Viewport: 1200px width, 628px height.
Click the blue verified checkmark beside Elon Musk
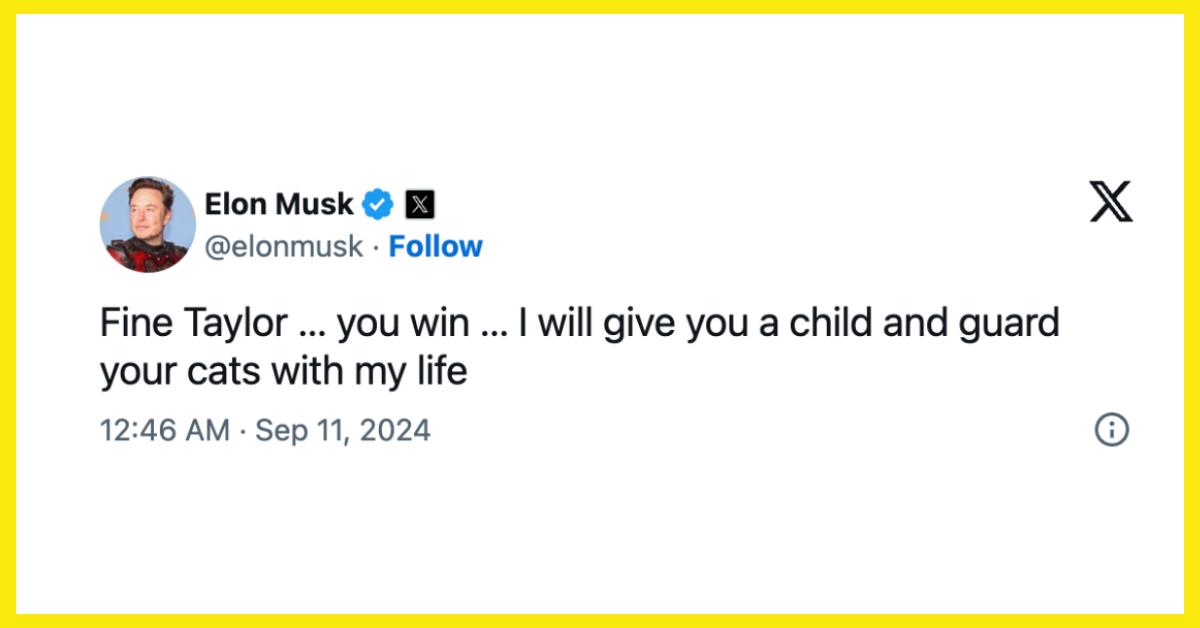click(376, 204)
